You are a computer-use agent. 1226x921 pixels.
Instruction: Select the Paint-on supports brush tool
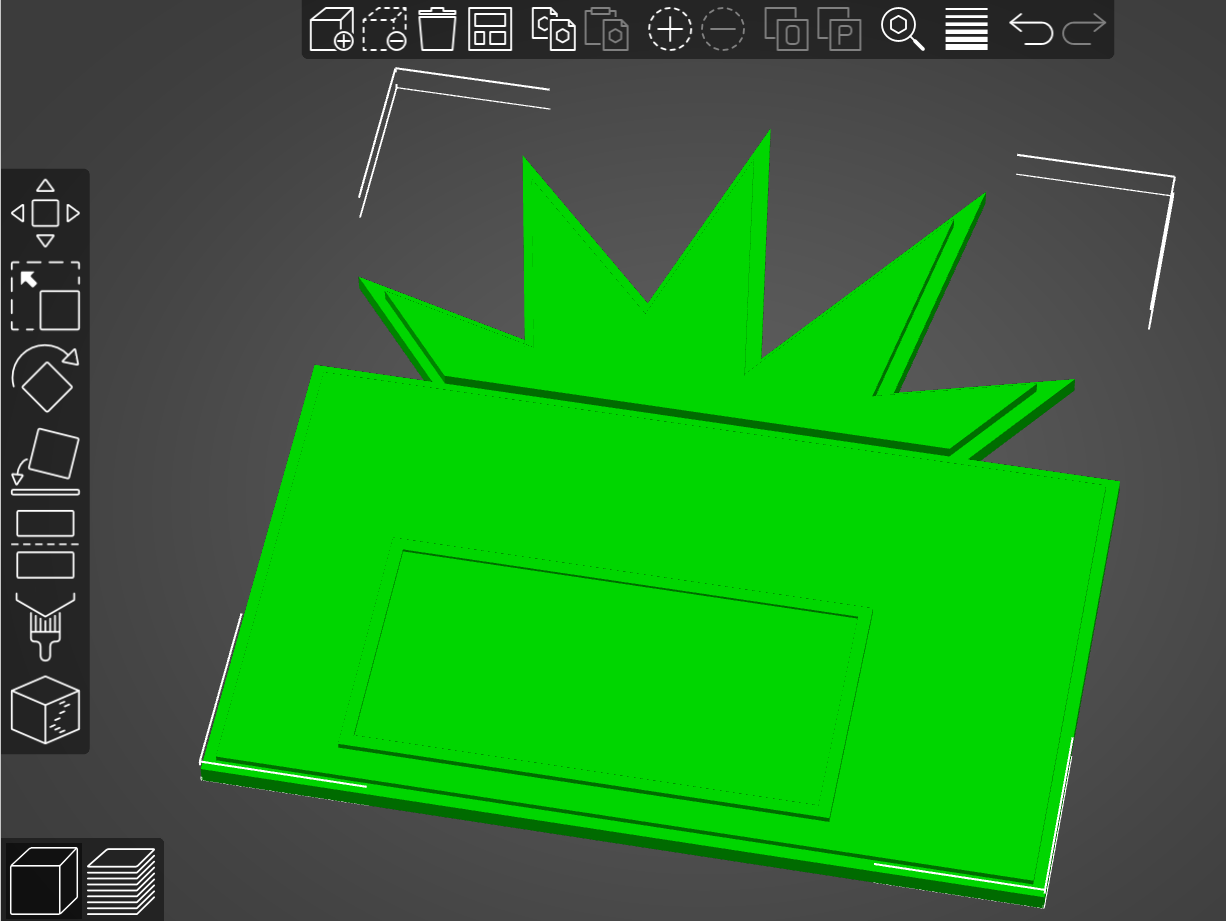click(45, 627)
